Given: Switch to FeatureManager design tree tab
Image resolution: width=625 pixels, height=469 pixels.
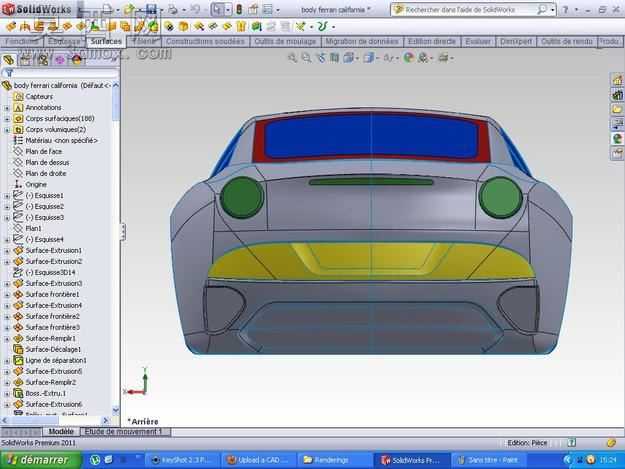Looking at the screenshot, I should tap(9, 60).
